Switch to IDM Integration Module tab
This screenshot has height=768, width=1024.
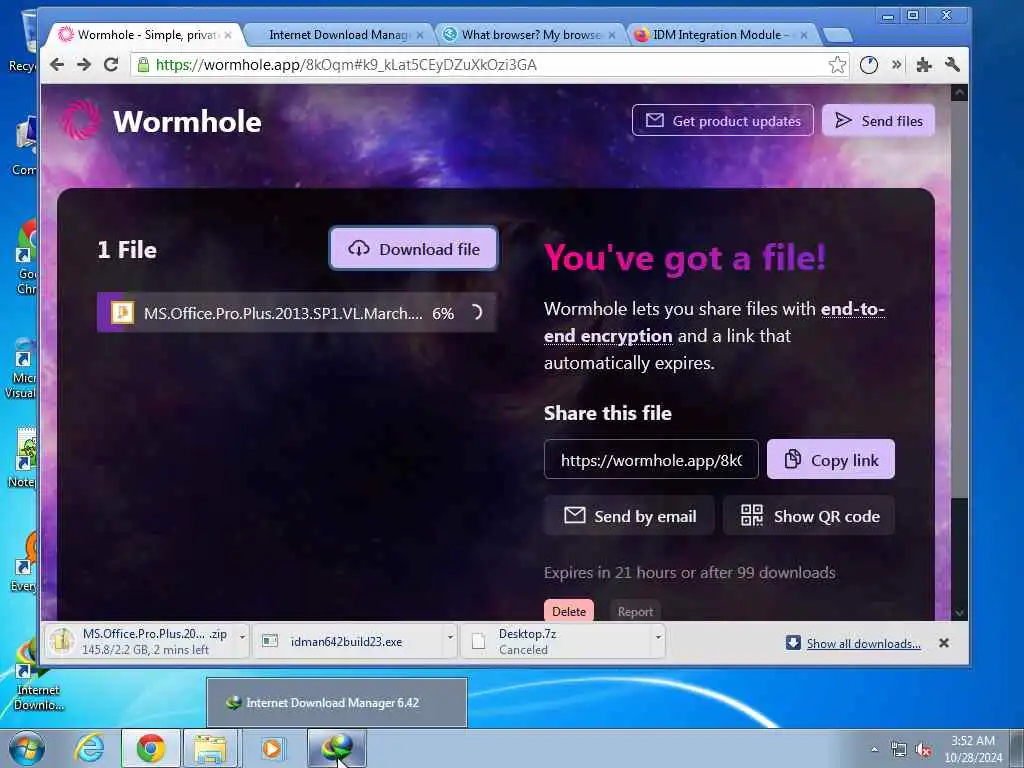tap(720, 35)
